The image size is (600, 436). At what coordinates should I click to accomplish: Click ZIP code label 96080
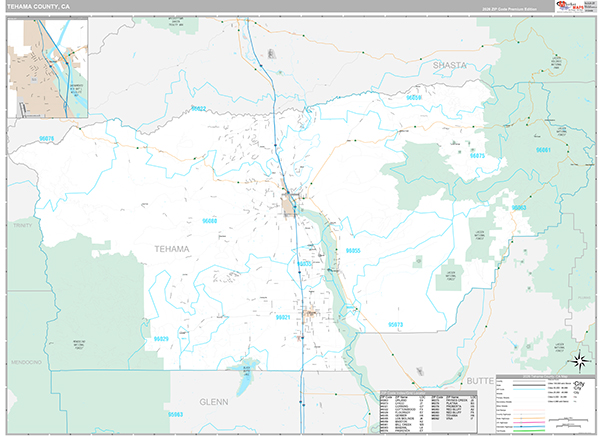coord(209,221)
